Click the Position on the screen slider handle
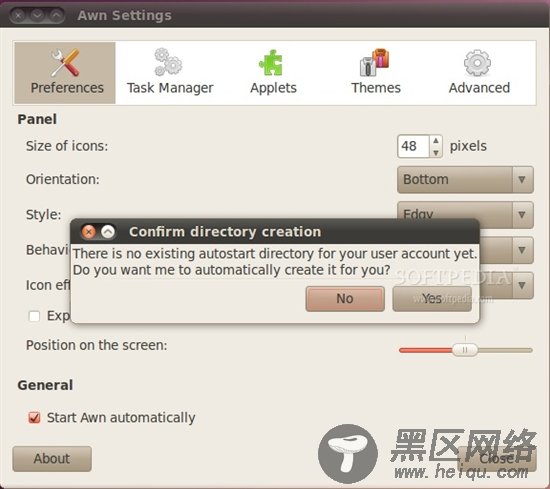This screenshot has height=489, width=550. click(465, 350)
